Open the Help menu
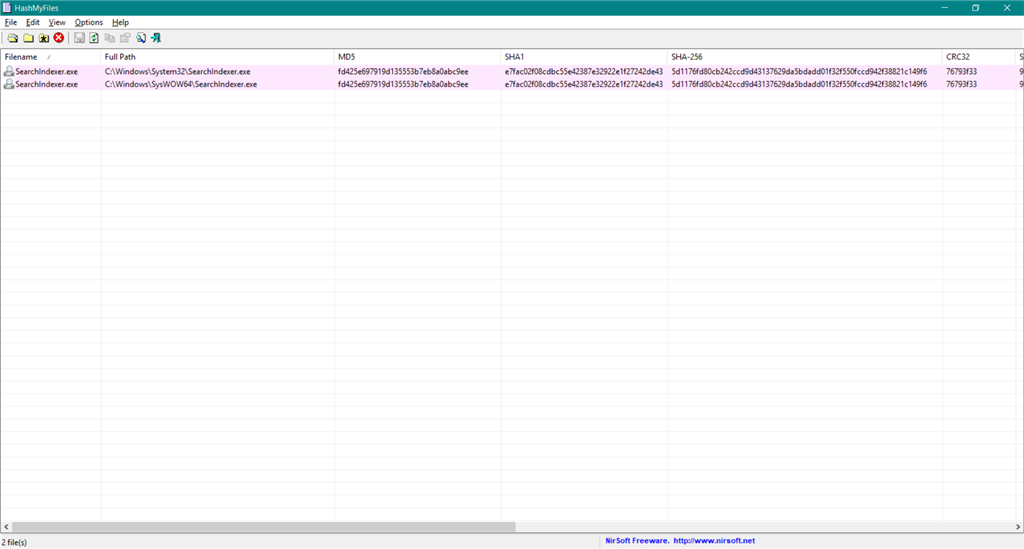The width and height of the screenshot is (1024, 549). 120,22
